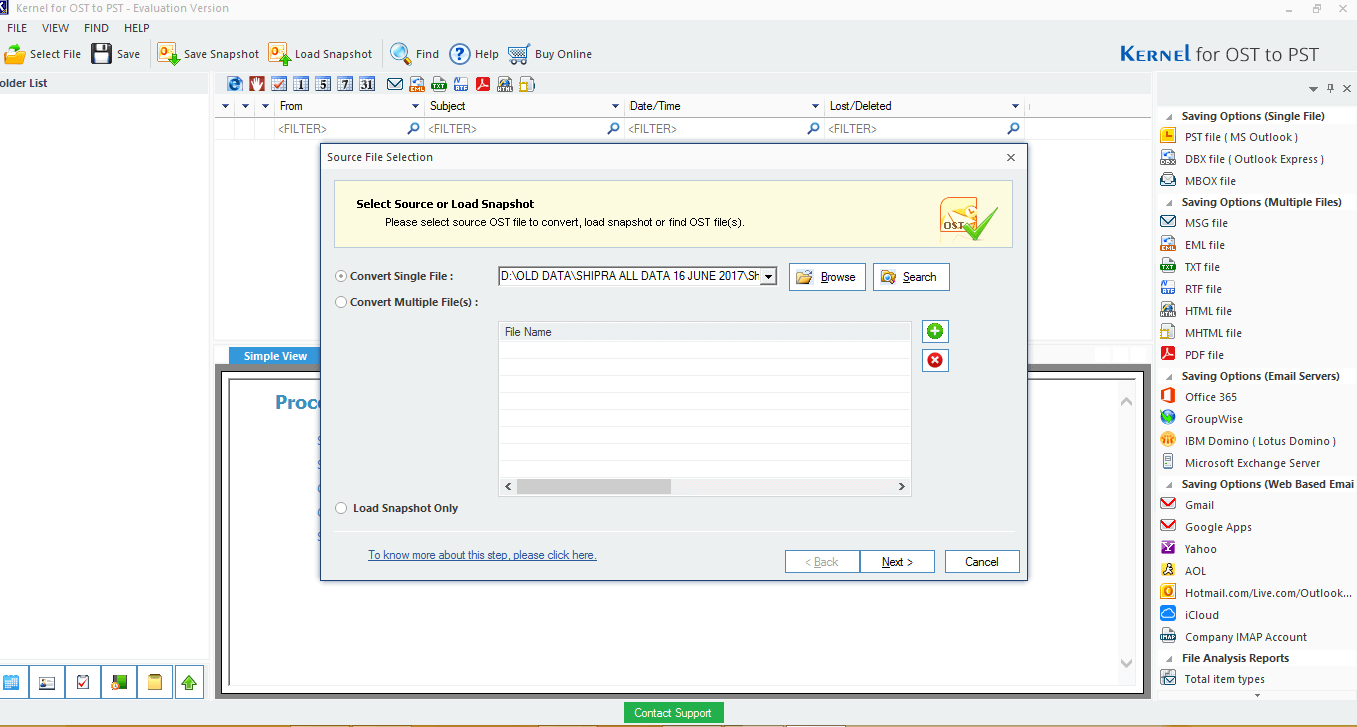Open the FILE menu
Viewport: 1357px width, 727px height.
click(17, 28)
